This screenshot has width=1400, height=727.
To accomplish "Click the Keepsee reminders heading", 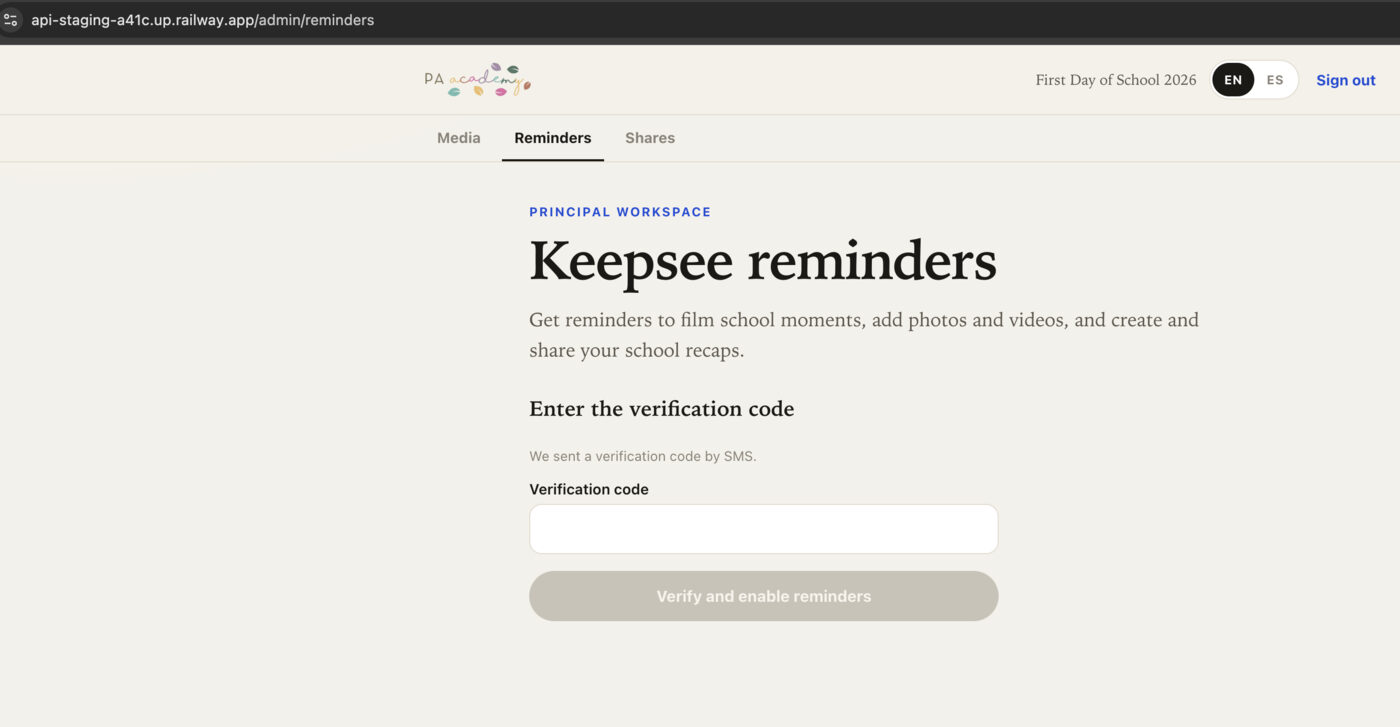I will (x=763, y=261).
